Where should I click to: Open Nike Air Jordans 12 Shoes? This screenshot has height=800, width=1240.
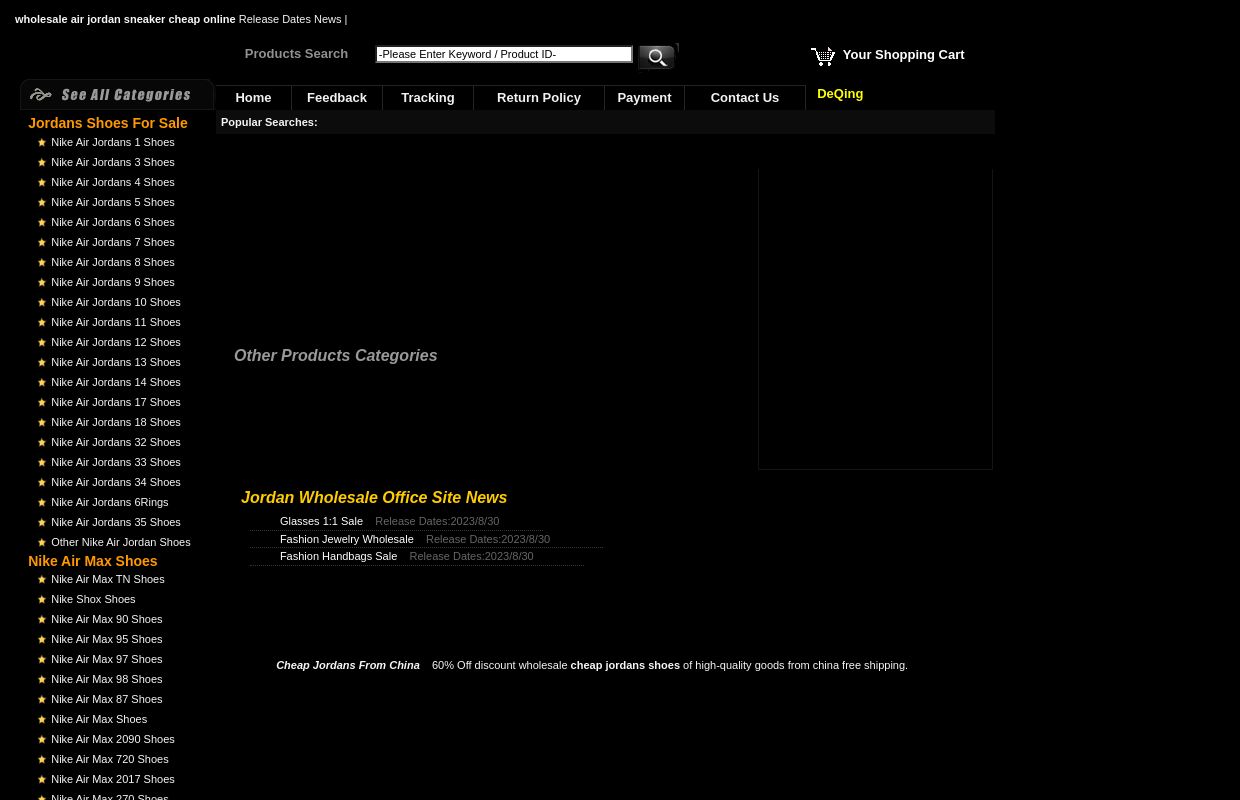click(x=116, y=342)
